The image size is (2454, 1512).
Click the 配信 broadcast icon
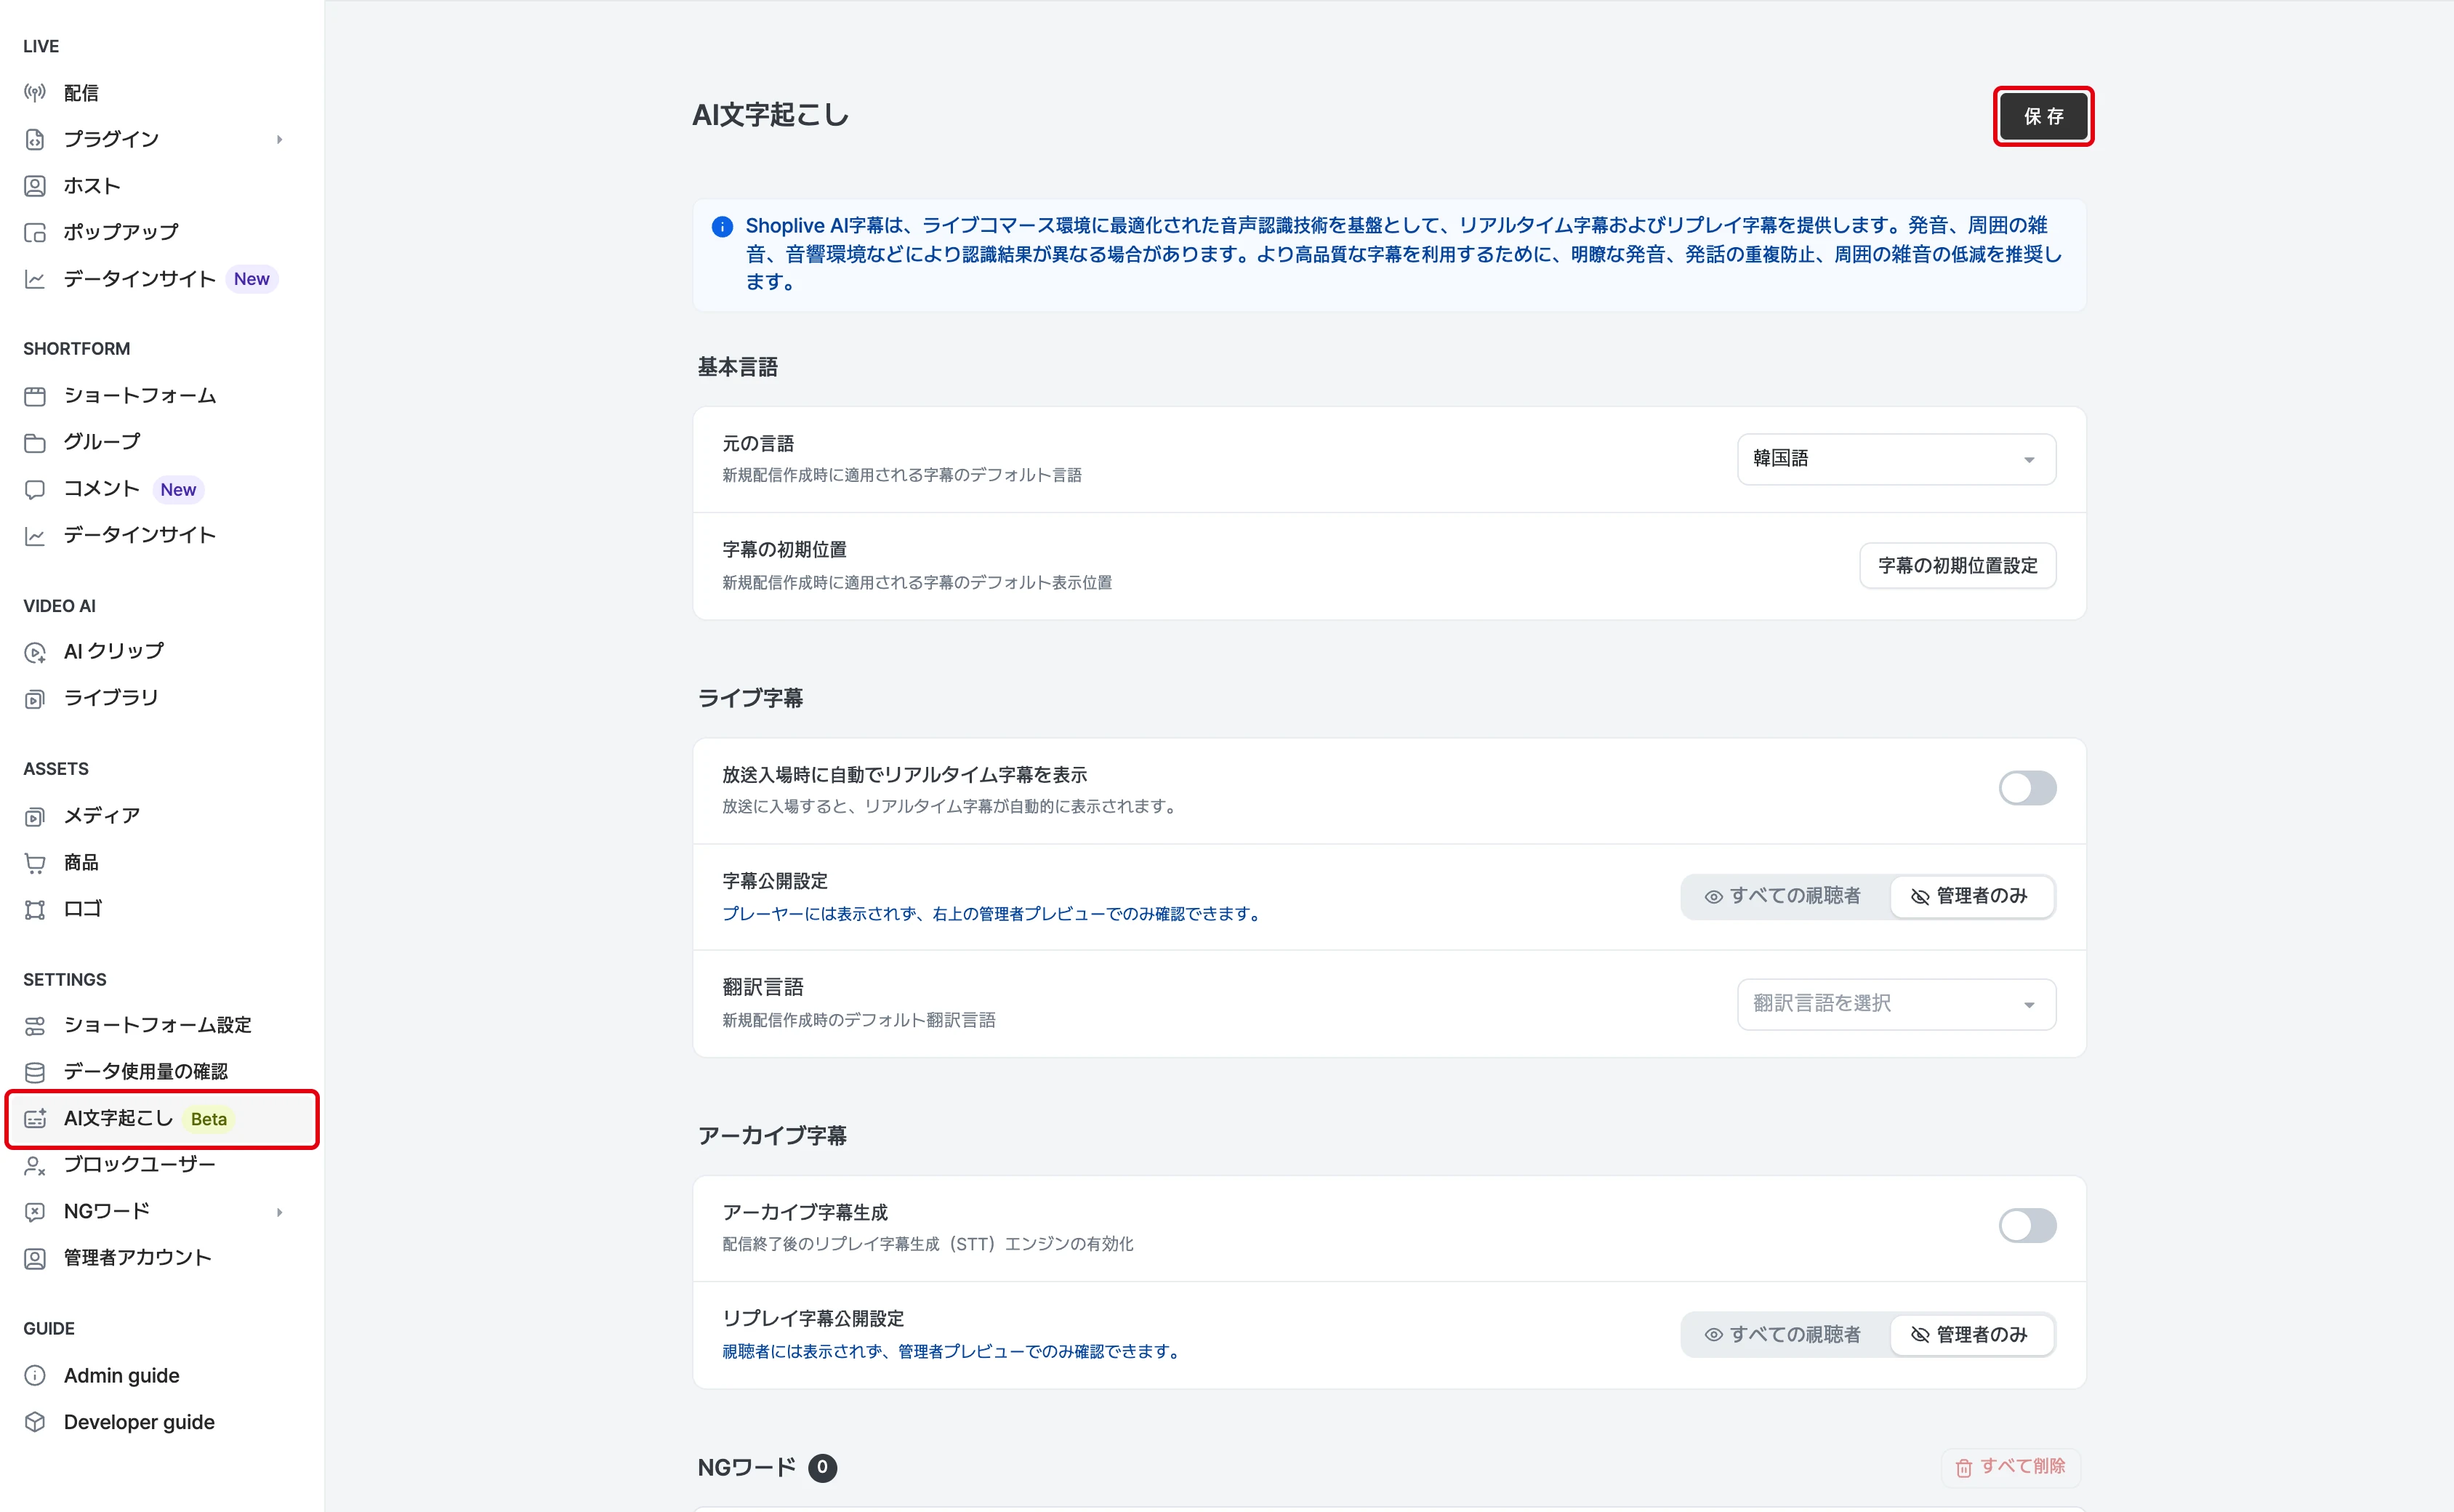pyautogui.click(x=35, y=93)
